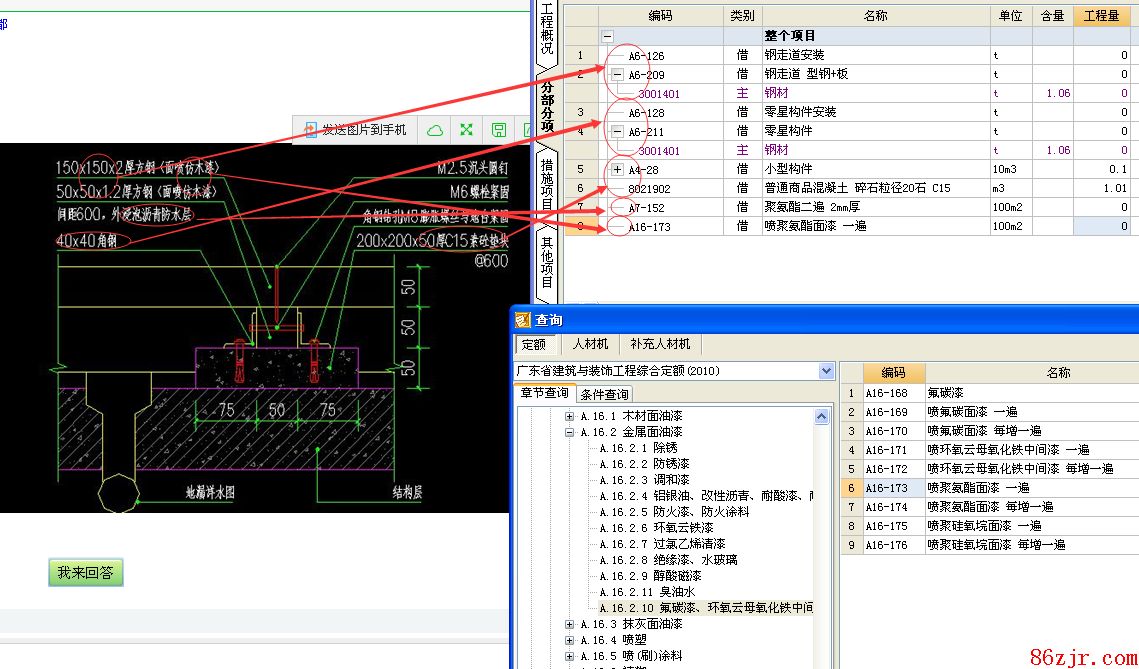Expand A.16.1 木材面油漆 tree node
This screenshot has height=669, width=1139.
(x=570, y=416)
